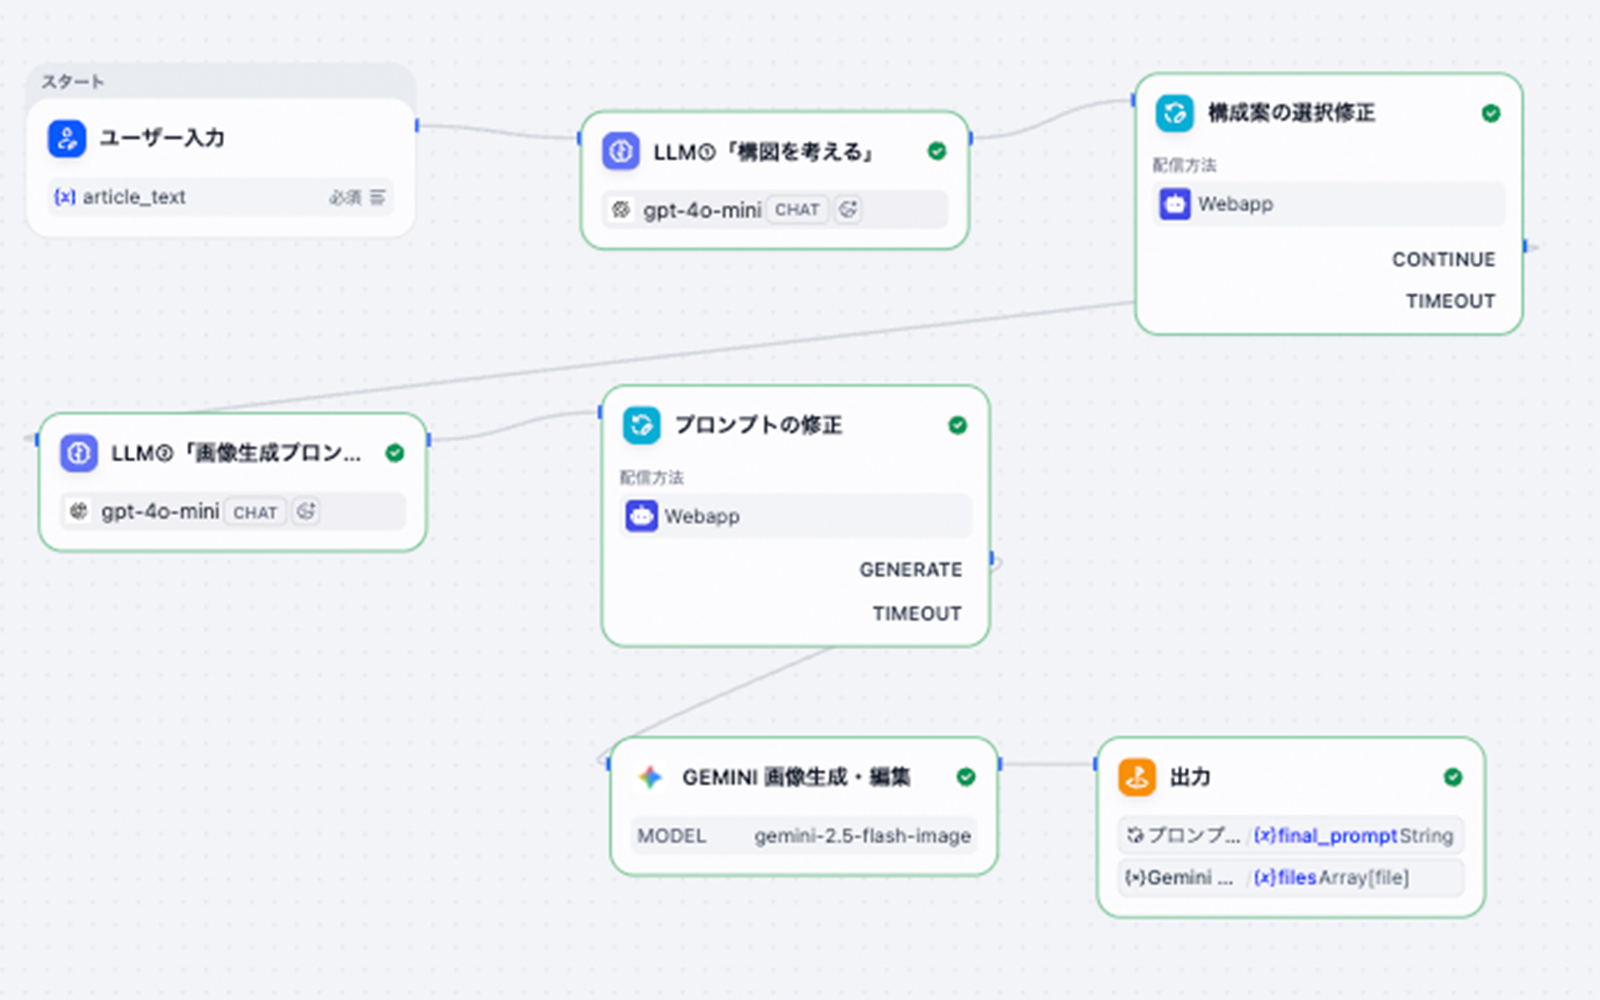
Task: Click the GENERATE output connector handle
Action: click(993, 560)
